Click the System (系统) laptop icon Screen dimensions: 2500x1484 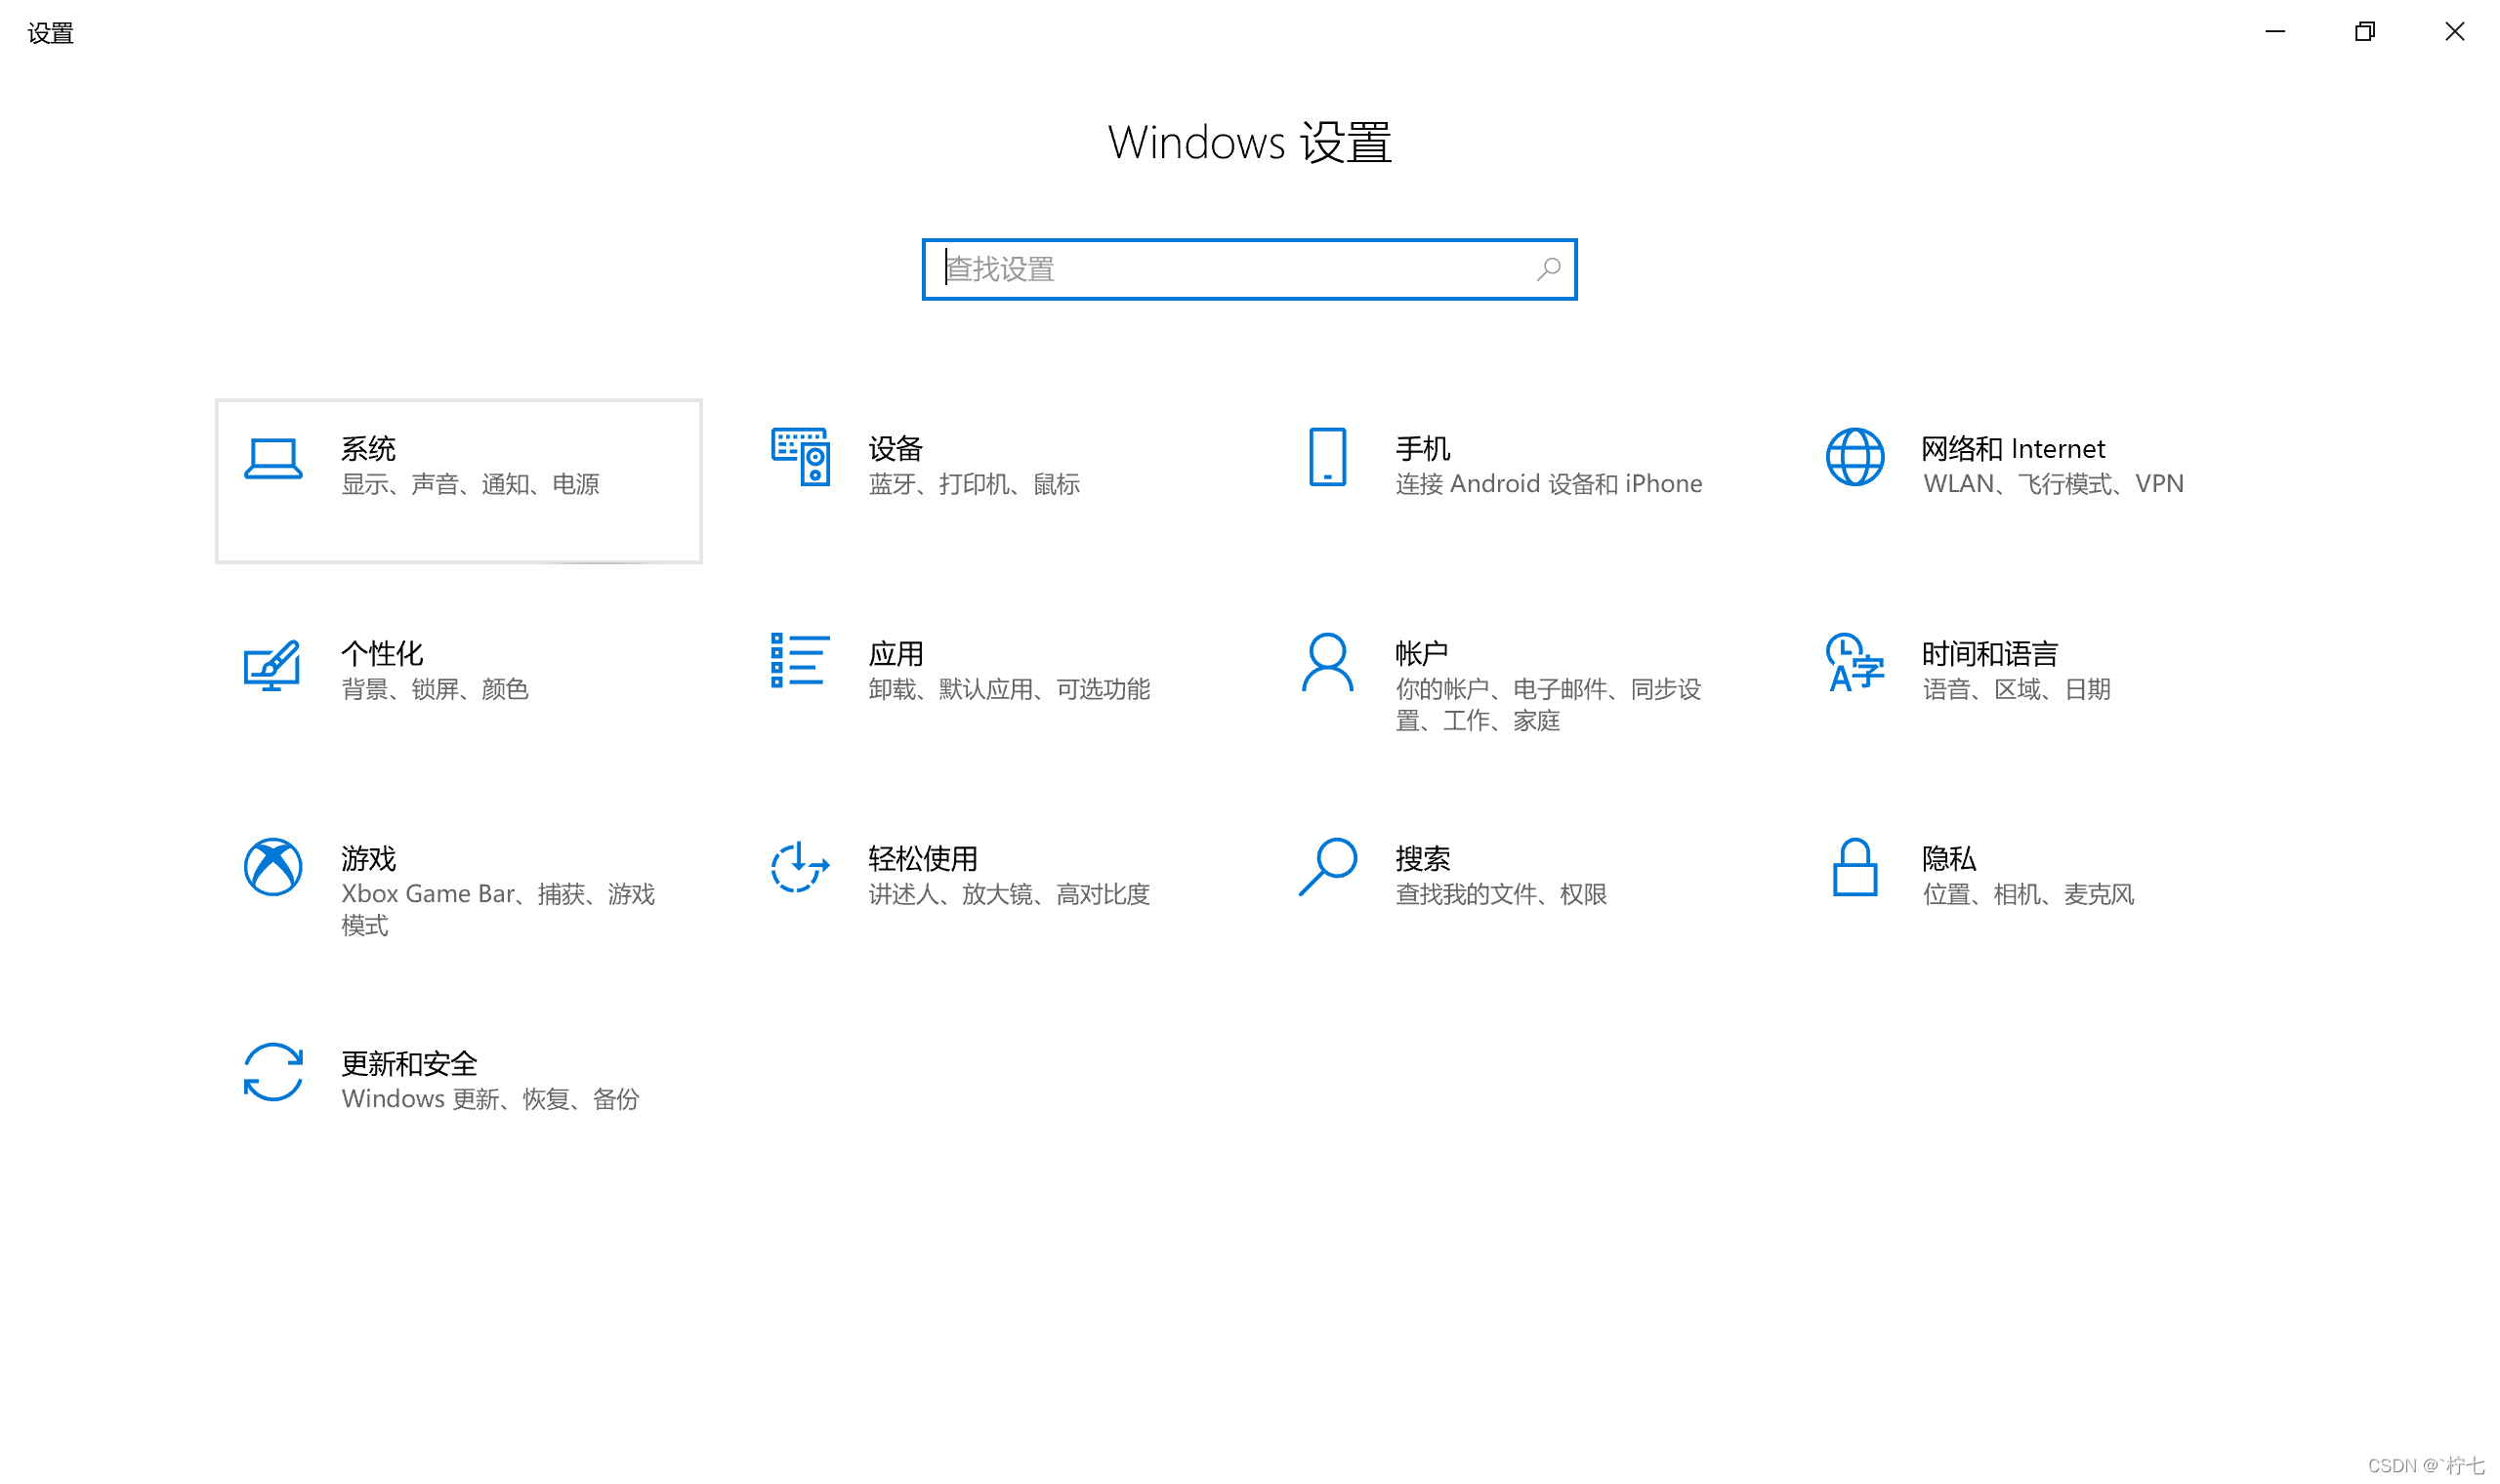click(273, 459)
